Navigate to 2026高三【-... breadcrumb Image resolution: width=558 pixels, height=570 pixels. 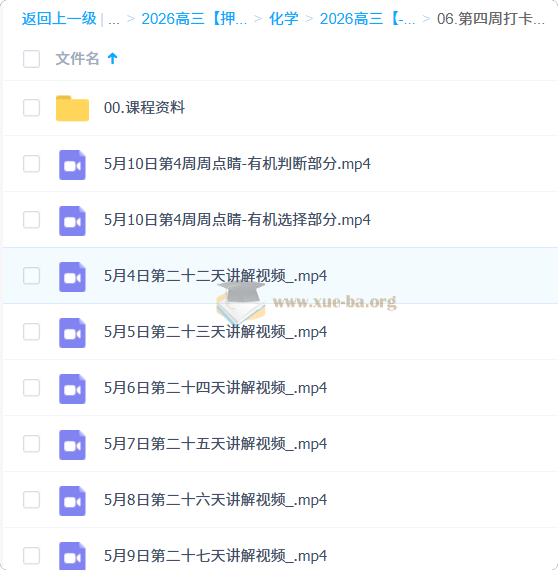(x=368, y=19)
